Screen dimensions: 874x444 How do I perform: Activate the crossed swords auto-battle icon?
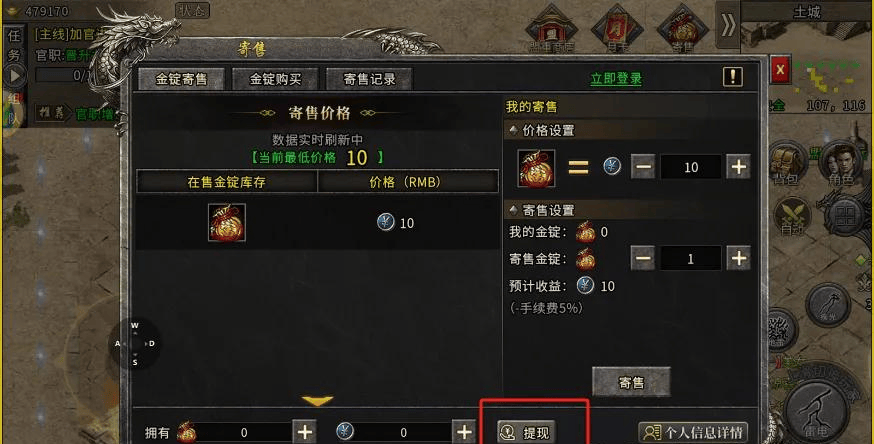[793, 216]
